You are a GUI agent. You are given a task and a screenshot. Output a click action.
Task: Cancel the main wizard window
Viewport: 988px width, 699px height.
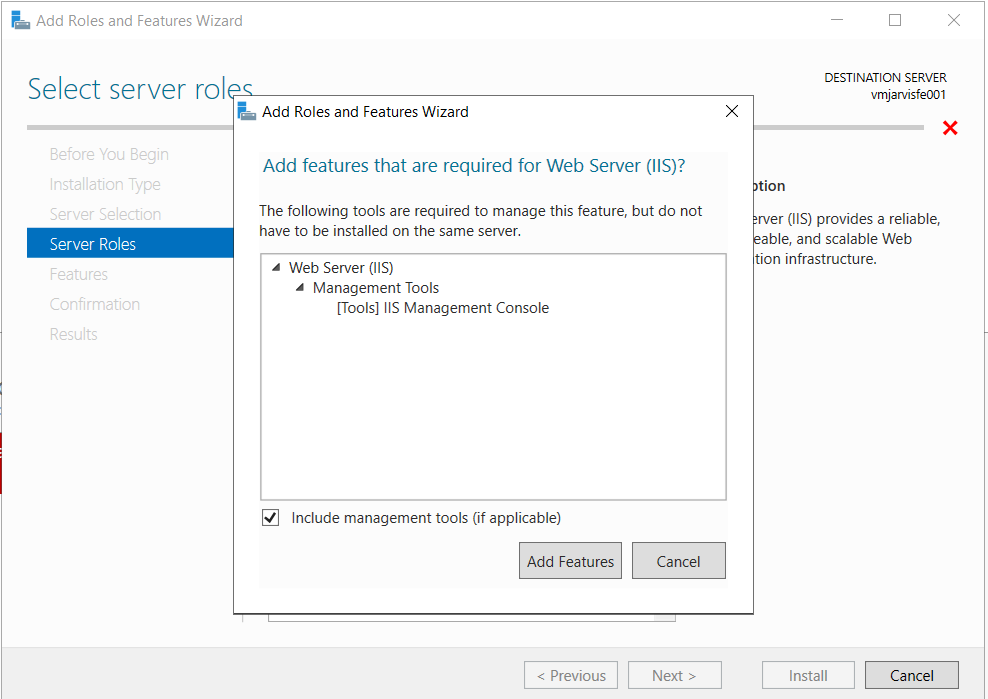point(912,675)
